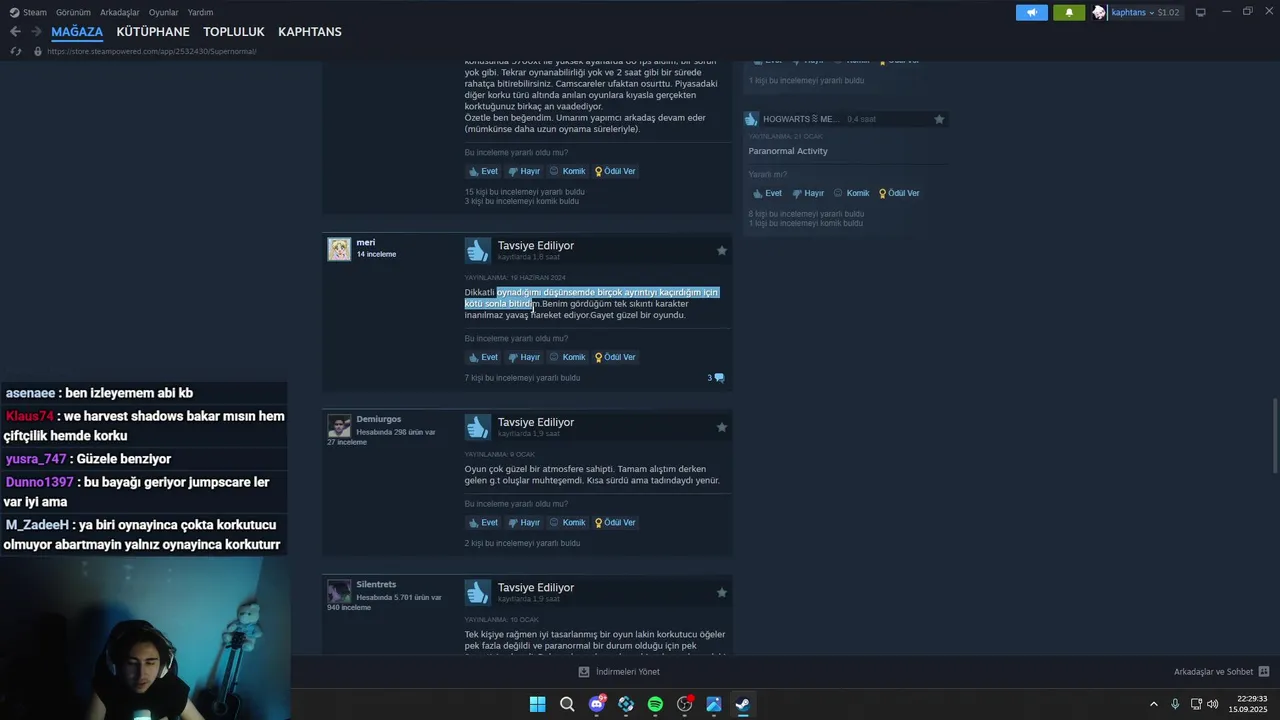This screenshot has width=1280, height=720.
Task: Vote Evet on Demiurgos's review
Action: pos(483,522)
